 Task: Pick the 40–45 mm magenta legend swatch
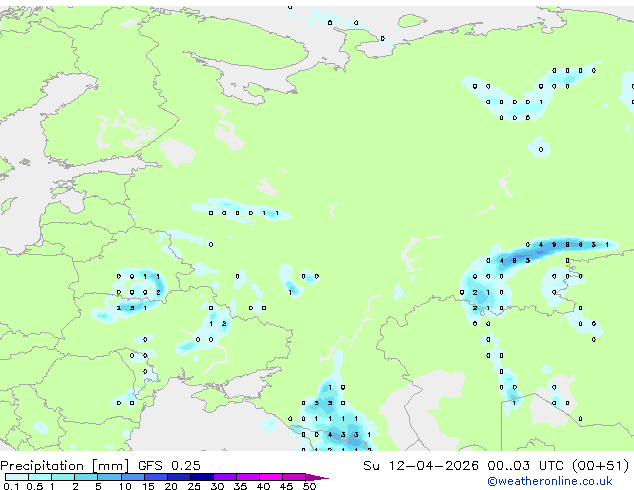coord(271,477)
